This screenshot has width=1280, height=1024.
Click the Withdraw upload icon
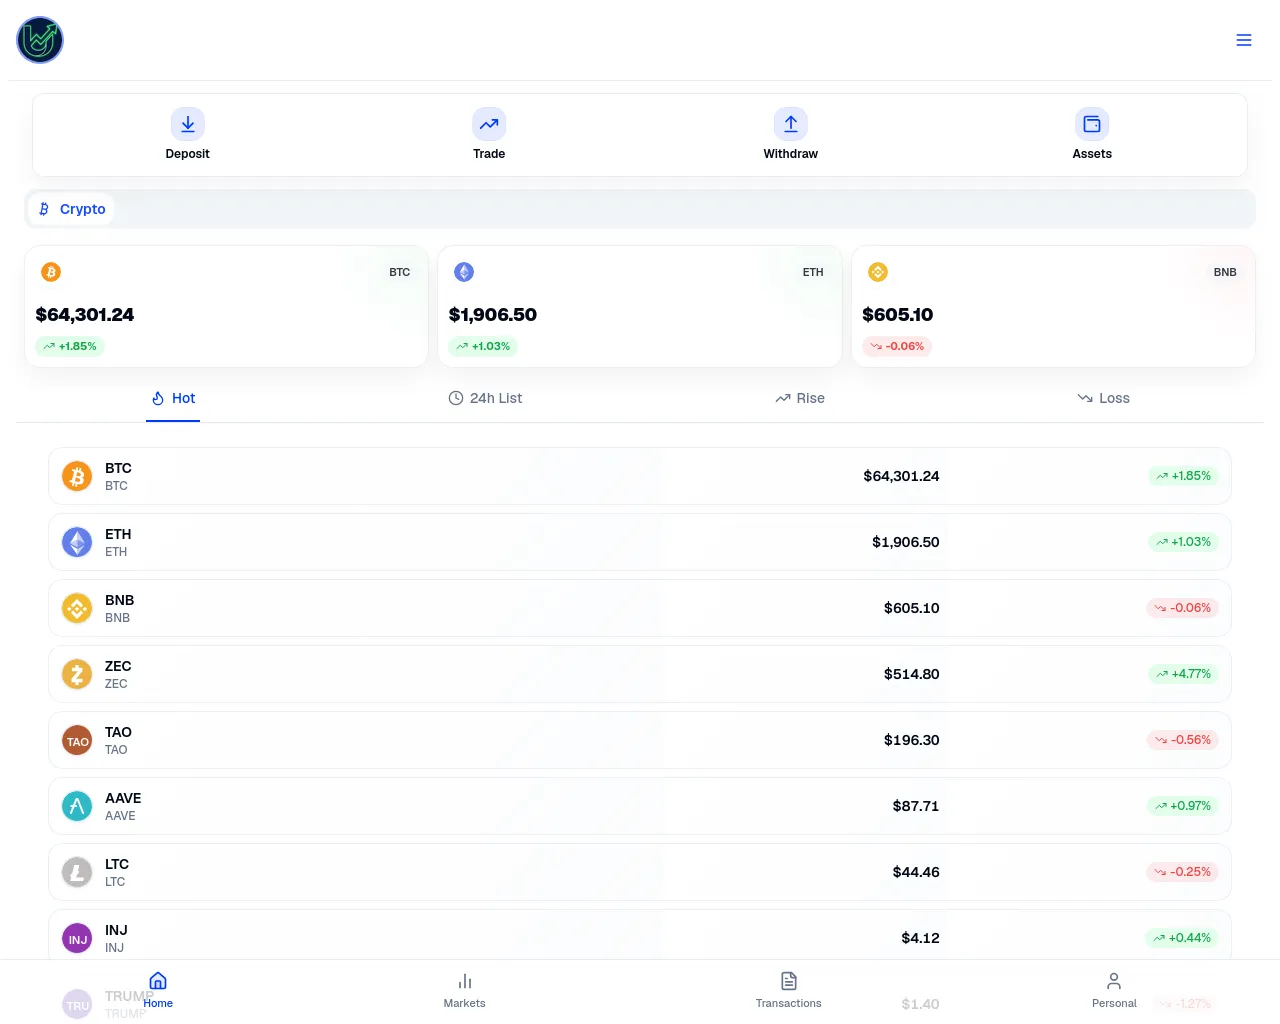(791, 124)
